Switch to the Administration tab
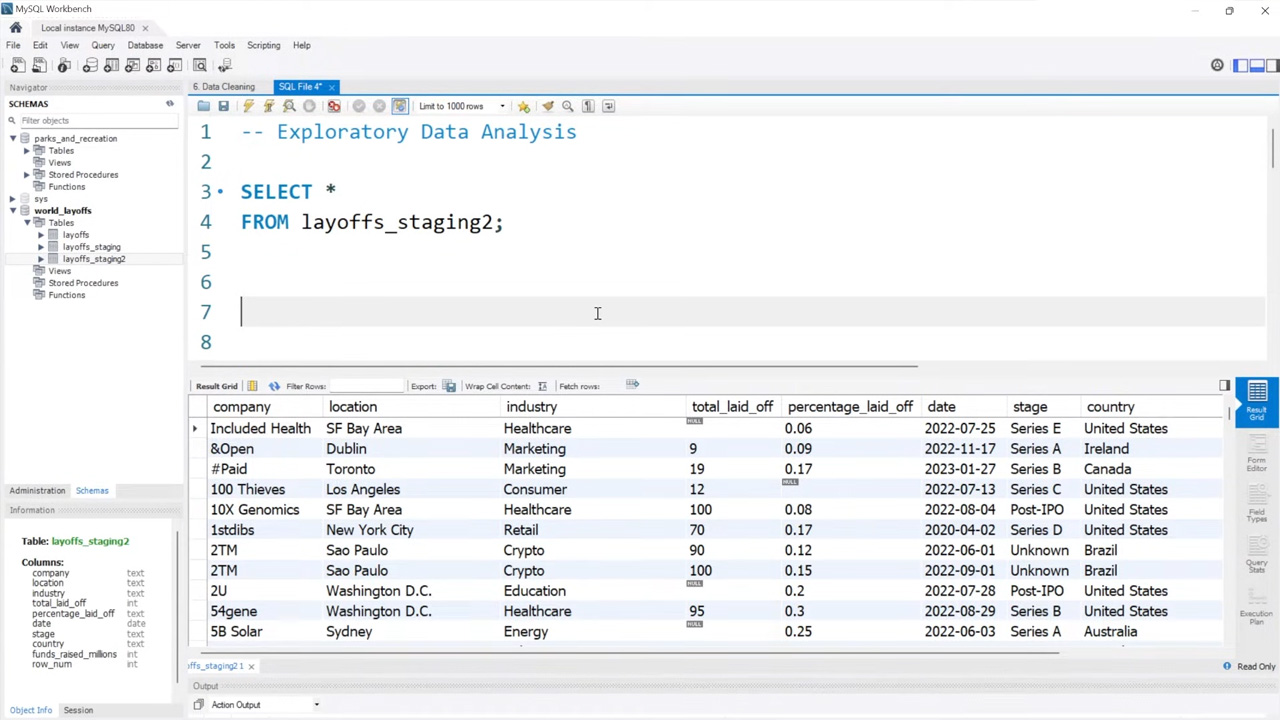 [x=37, y=490]
